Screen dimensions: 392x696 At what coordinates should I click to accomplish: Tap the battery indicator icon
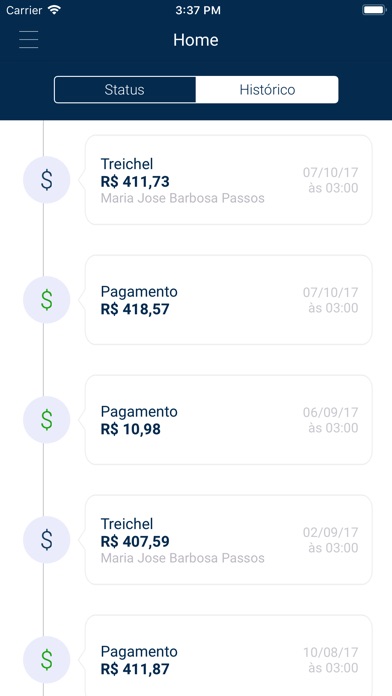pyautogui.click(x=374, y=10)
